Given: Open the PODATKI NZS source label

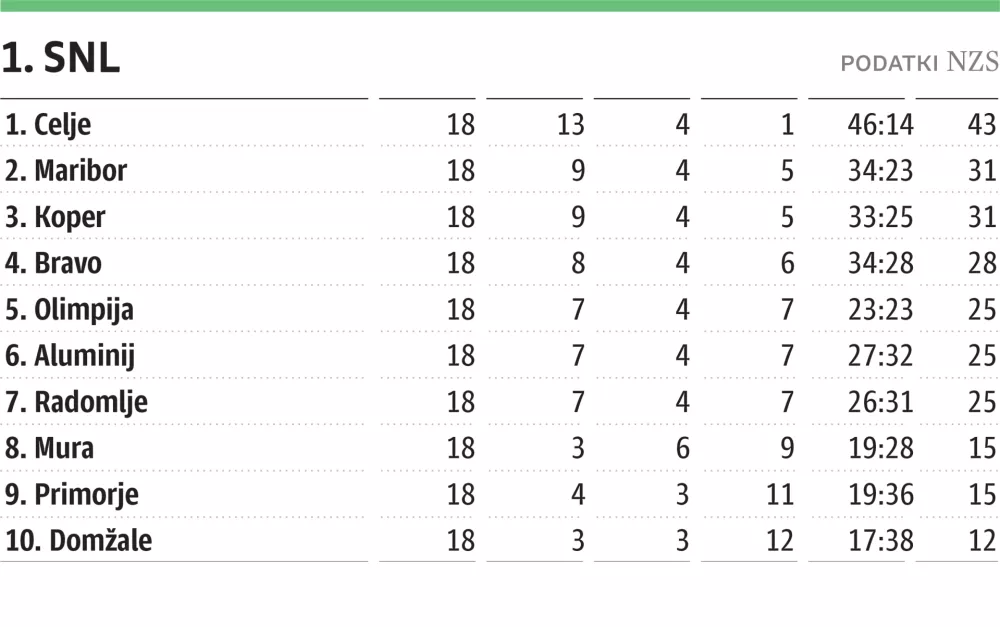Looking at the screenshot, I should pyautogui.click(x=919, y=62).
